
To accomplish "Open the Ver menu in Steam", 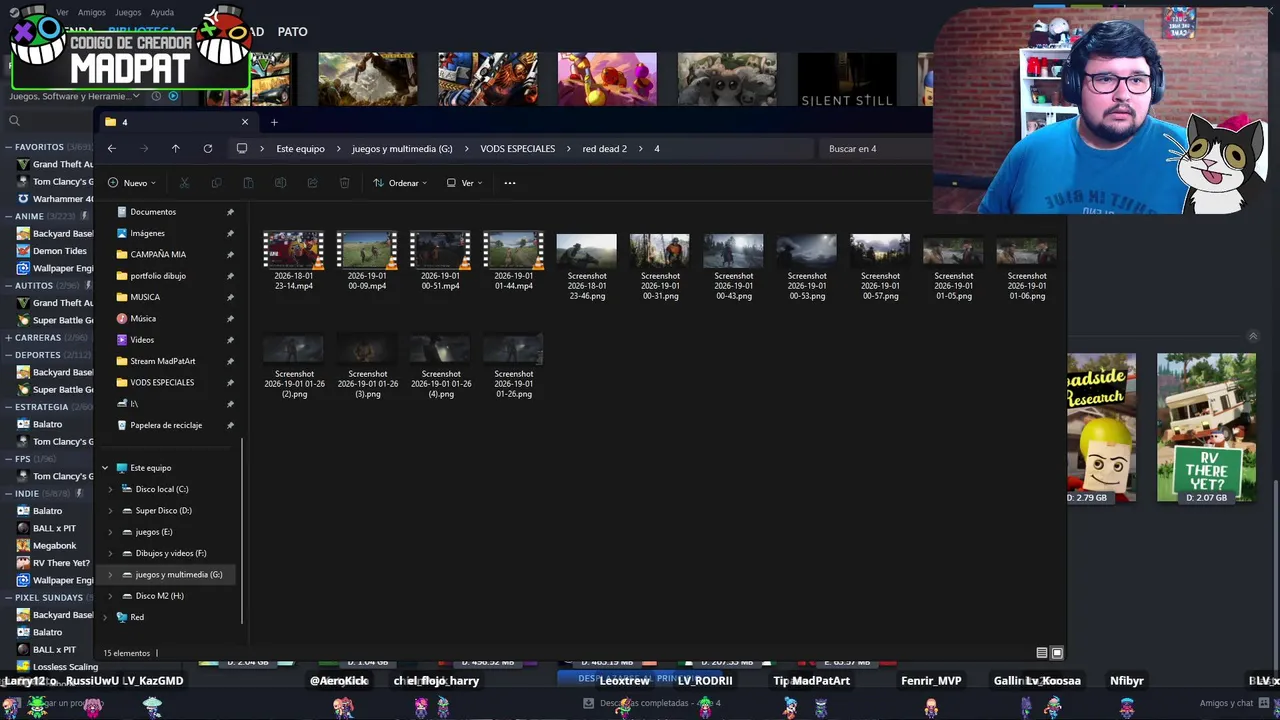I will tap(62, 12).
